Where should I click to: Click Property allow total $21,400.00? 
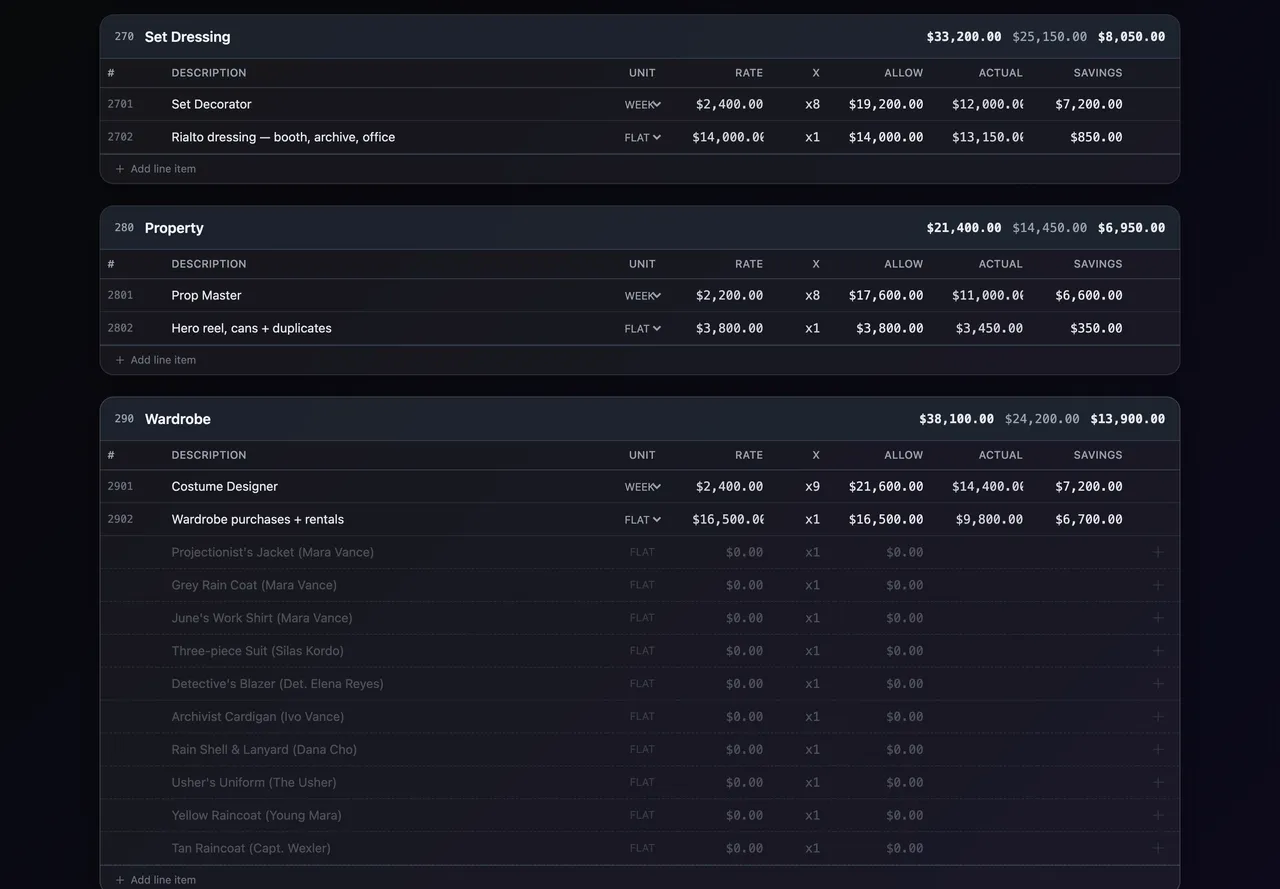964,228
